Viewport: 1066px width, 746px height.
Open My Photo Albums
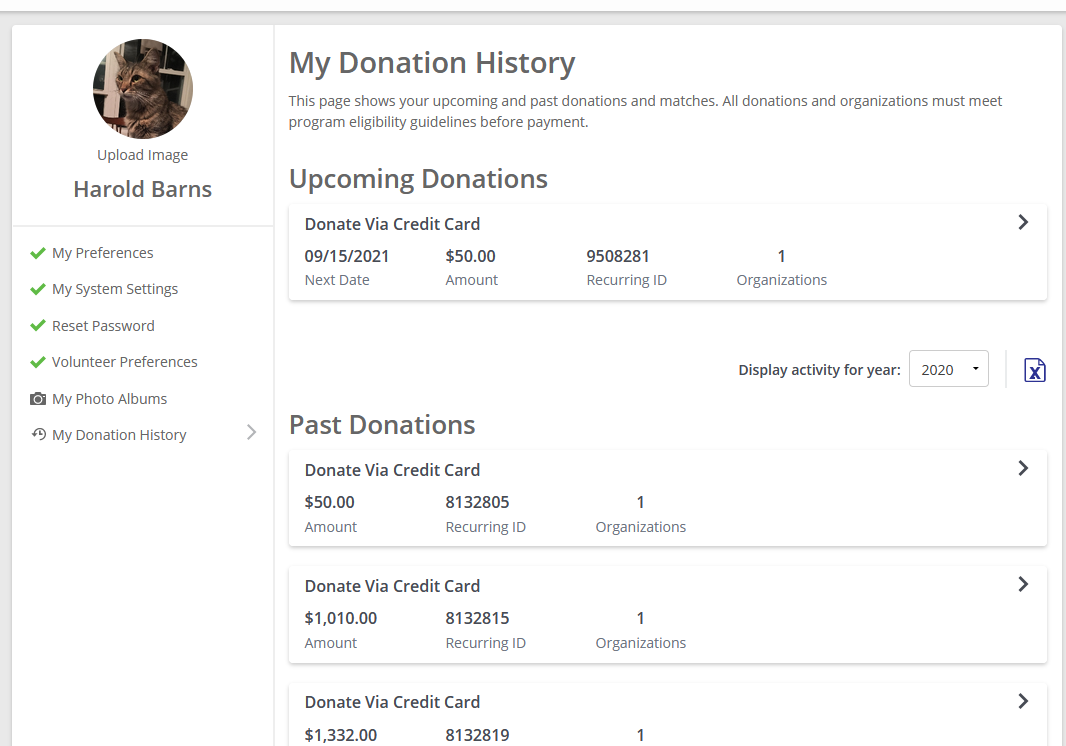[109, 399]
